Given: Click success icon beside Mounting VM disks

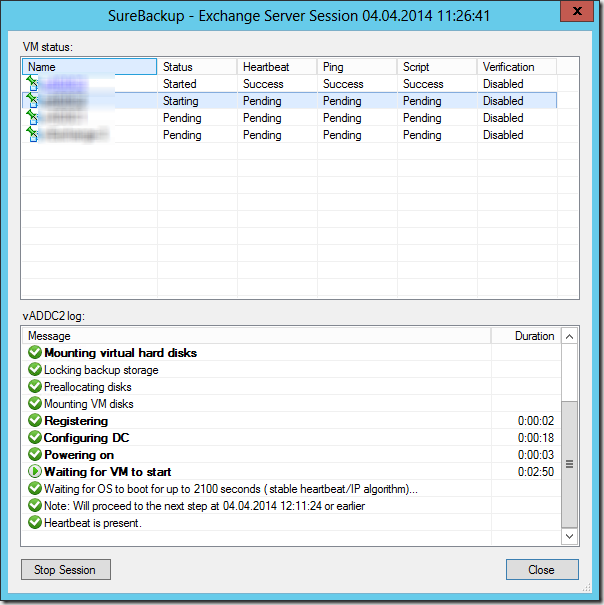Looking at the screenshot, I should [x=35, y=403].
